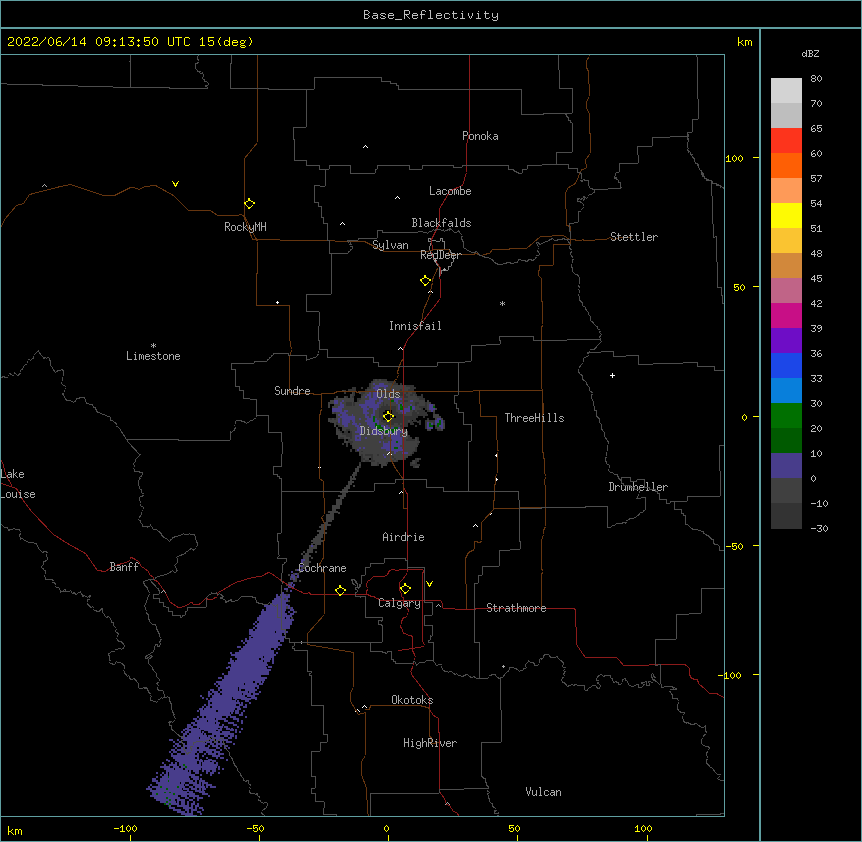Click the Sundre town label

[292, 391]
